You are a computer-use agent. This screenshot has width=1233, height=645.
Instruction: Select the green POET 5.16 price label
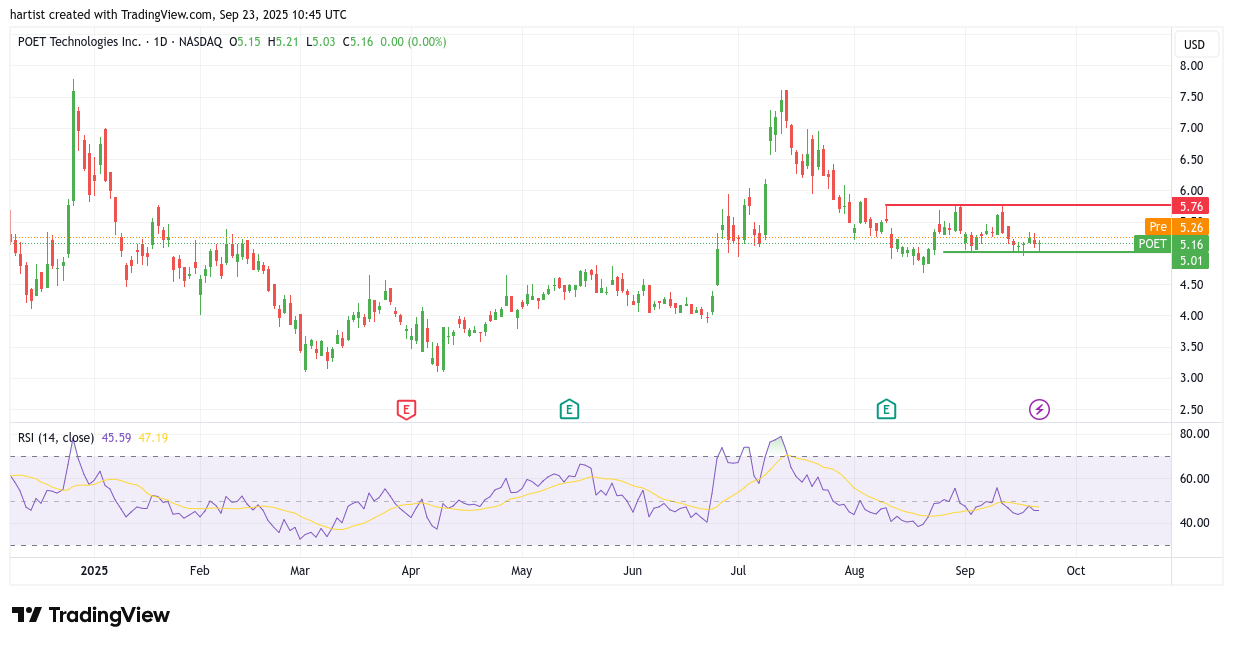tap(1172, 244)
